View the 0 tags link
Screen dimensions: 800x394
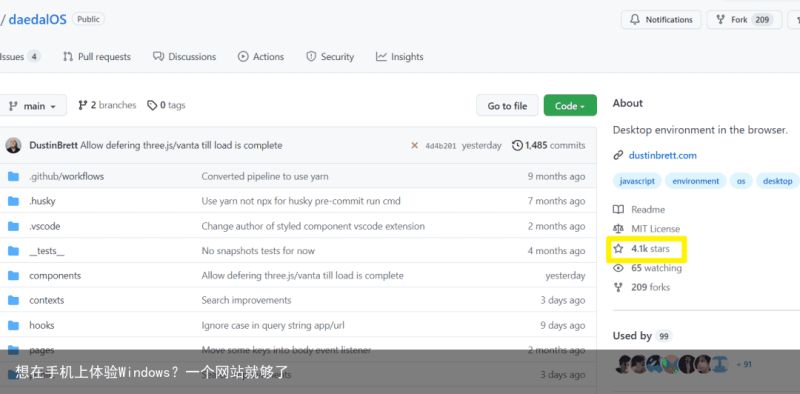coord(166,105)
